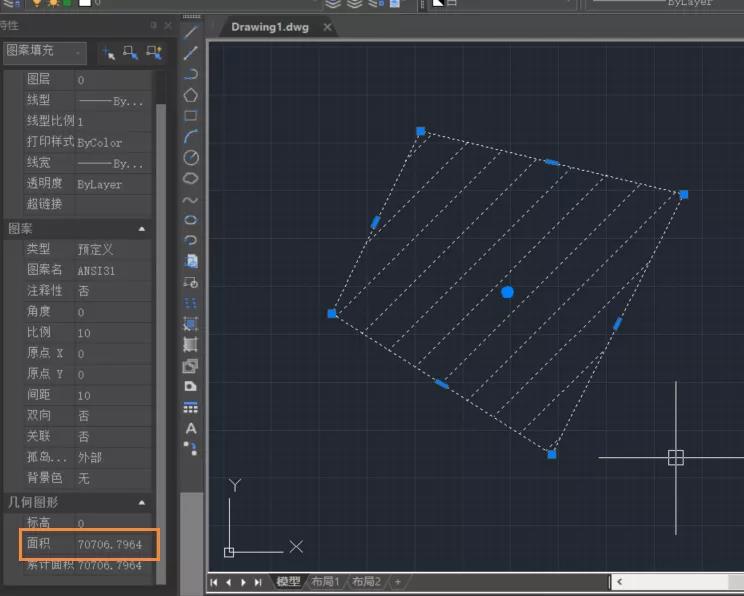Switch to the 布局2 layout tab
Viewport: 744px width, 596px height.
(365, 582)
